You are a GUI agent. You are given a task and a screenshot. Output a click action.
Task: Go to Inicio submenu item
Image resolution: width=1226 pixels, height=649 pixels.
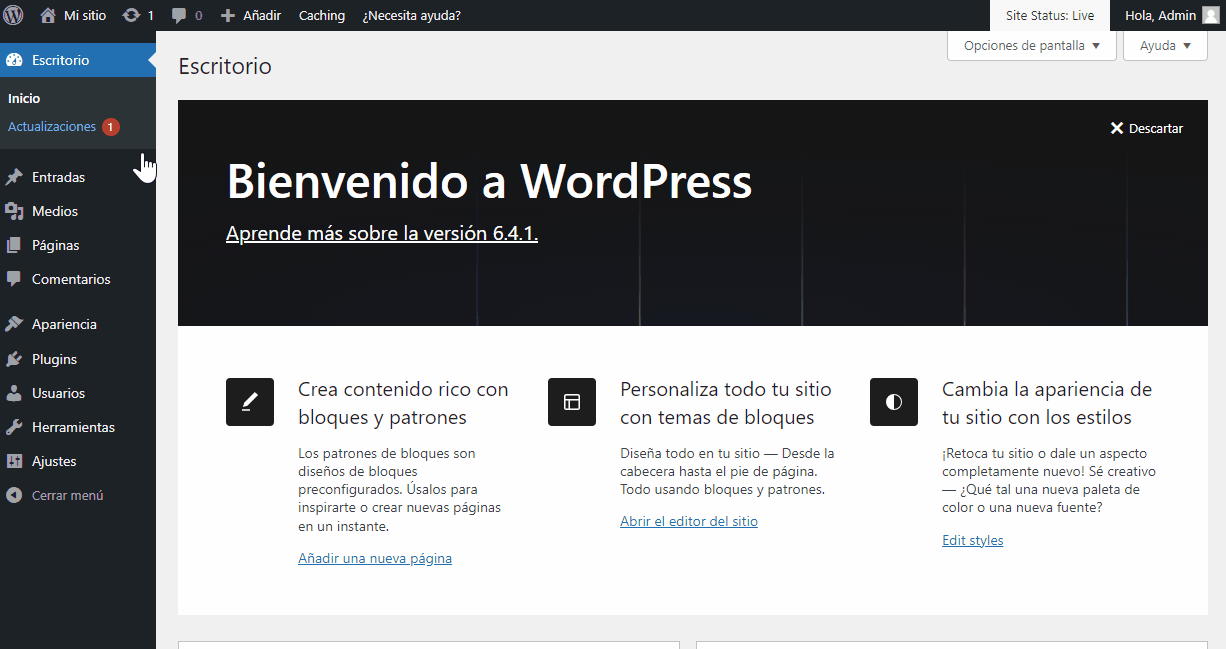point(24,98)
